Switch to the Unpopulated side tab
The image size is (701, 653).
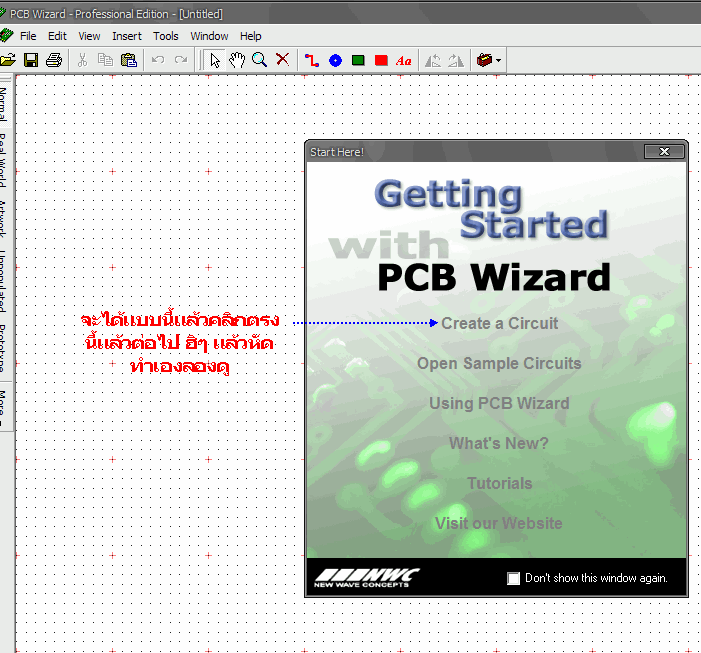coord(4,281)
